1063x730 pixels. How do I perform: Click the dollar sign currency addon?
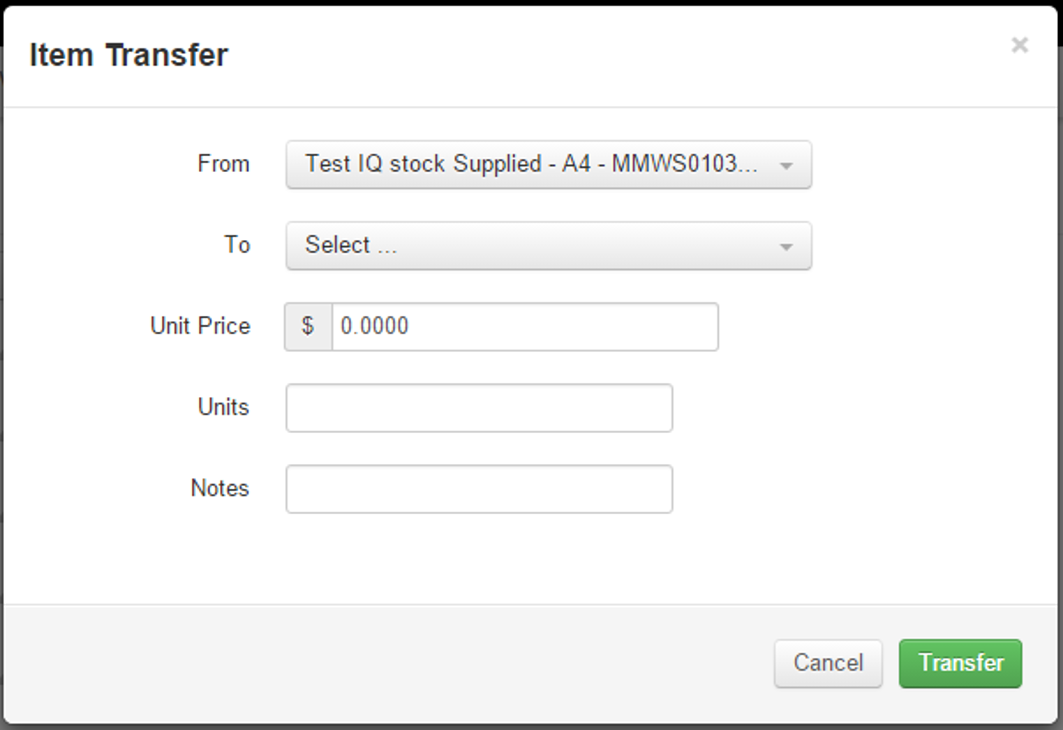308,327
